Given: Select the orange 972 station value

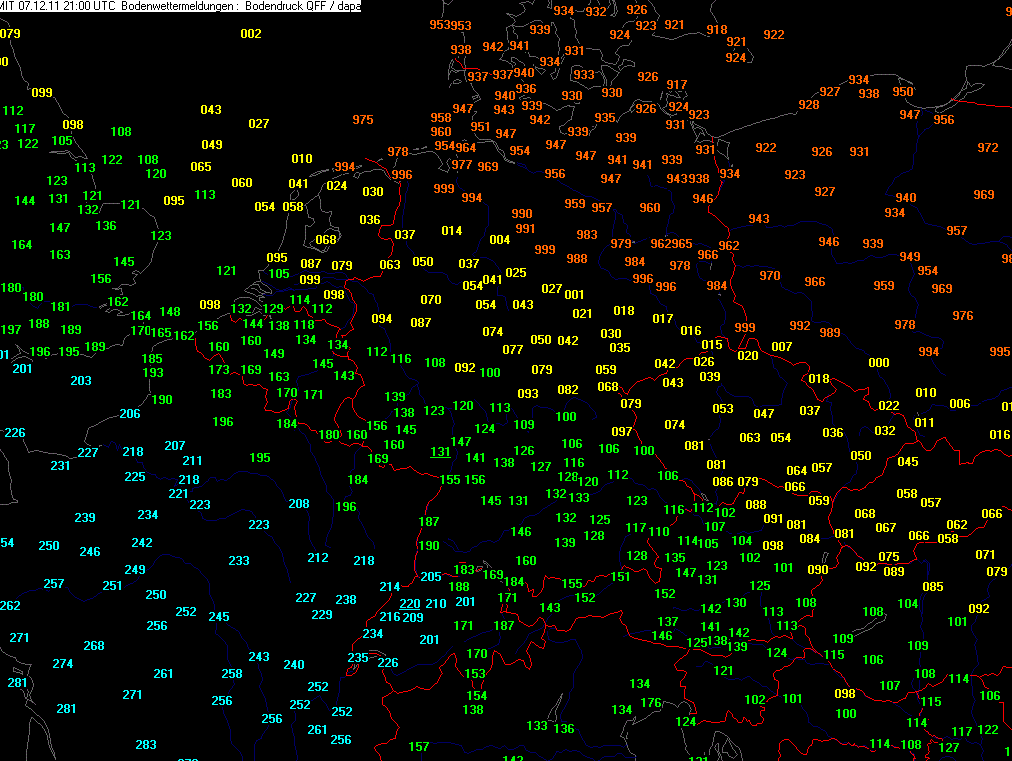Looking at the screenshot, I should coord(988,148).
